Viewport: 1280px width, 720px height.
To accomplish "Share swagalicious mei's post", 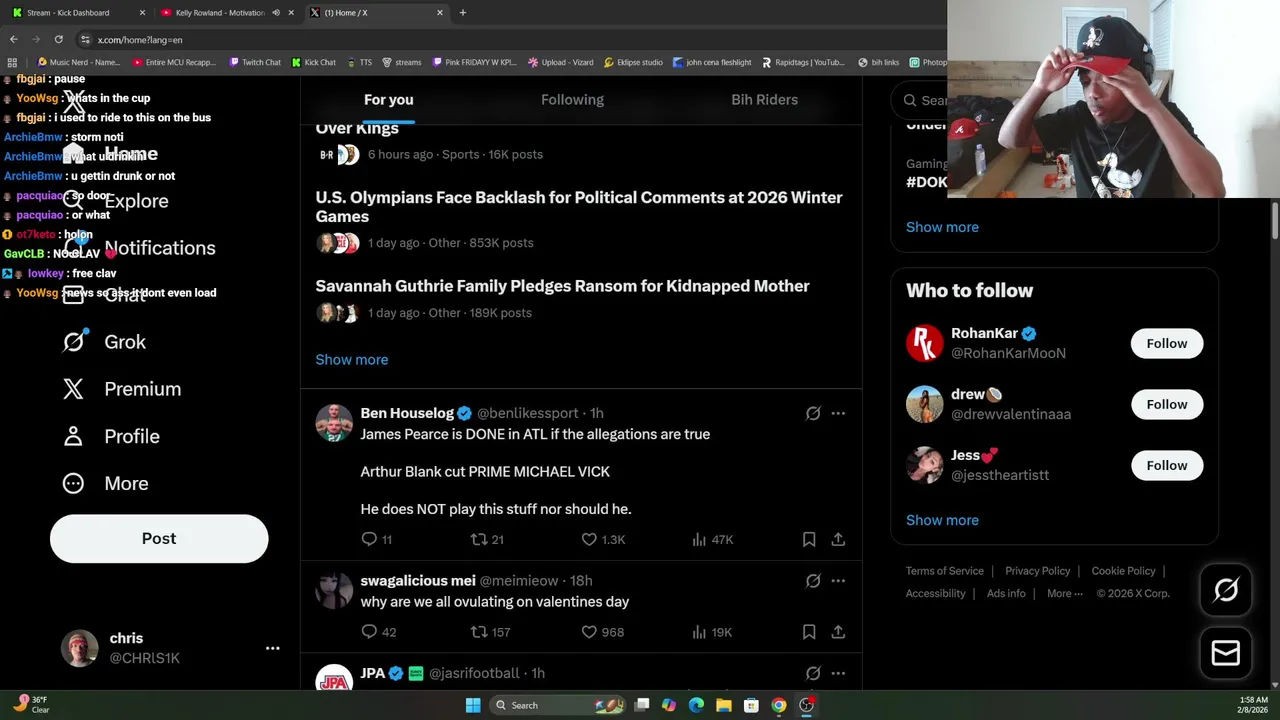I will 838,632.
